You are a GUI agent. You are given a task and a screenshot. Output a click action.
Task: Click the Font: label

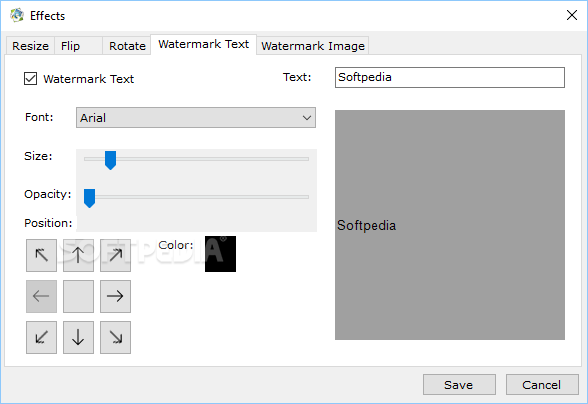click(39, 117)
